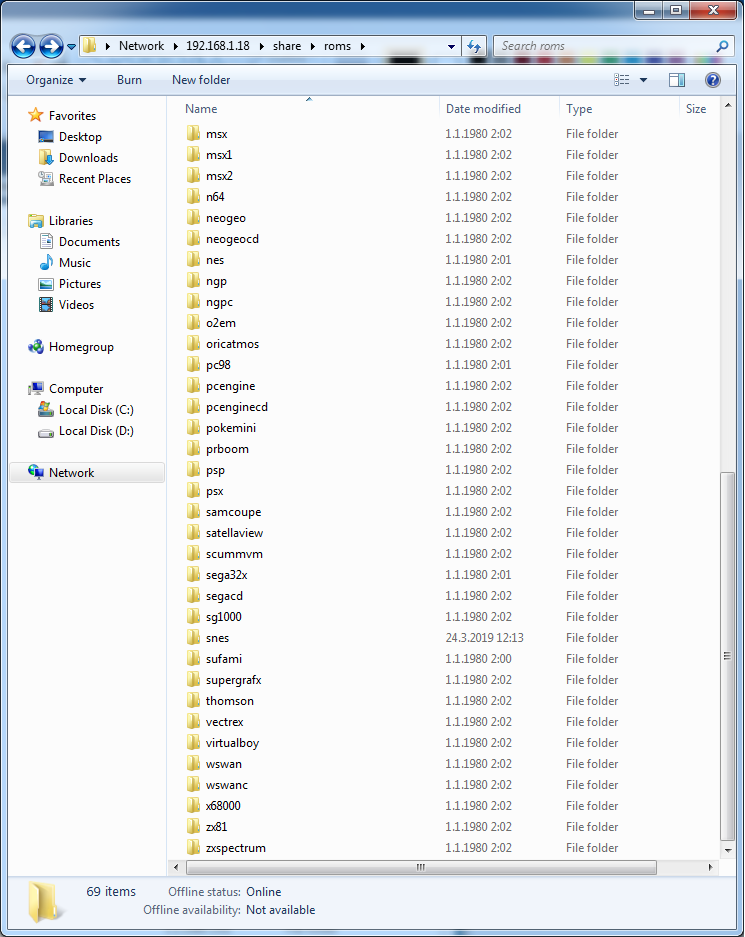
Task: Go back with the Back arrow button
Action: (x=23, y=46)
